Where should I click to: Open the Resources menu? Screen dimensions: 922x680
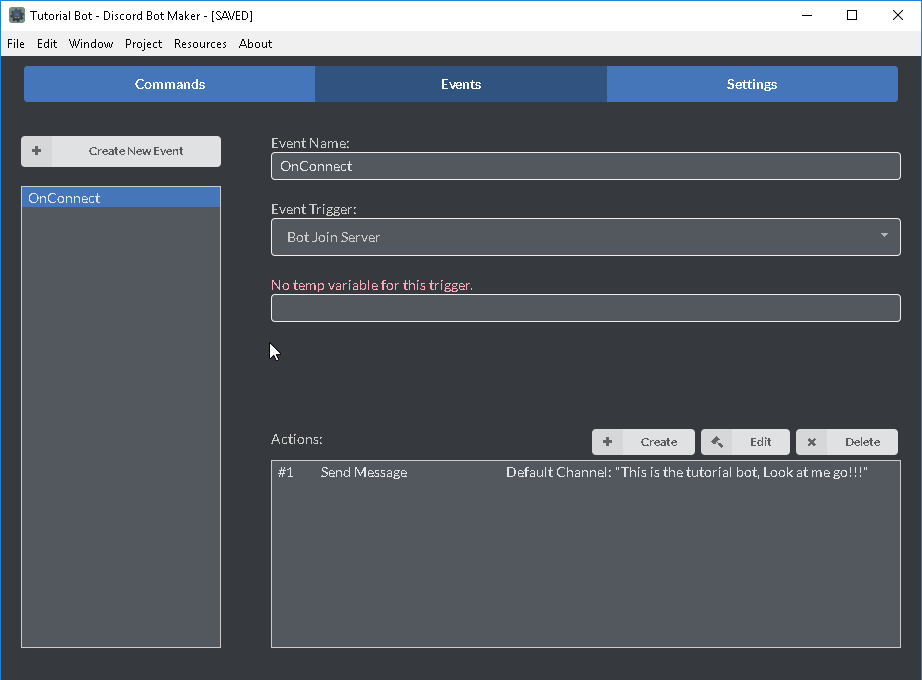coord(200,44)
